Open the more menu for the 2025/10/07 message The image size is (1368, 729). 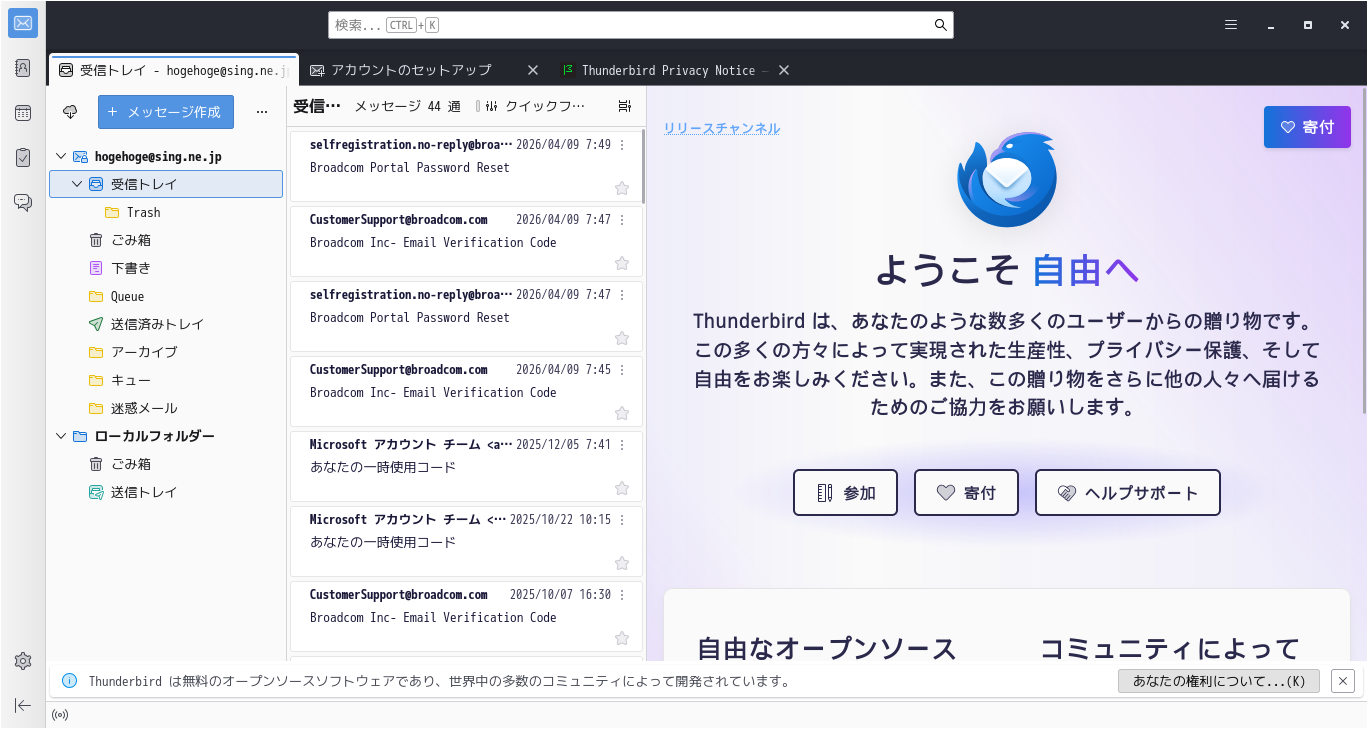click(x=622, y=595)
